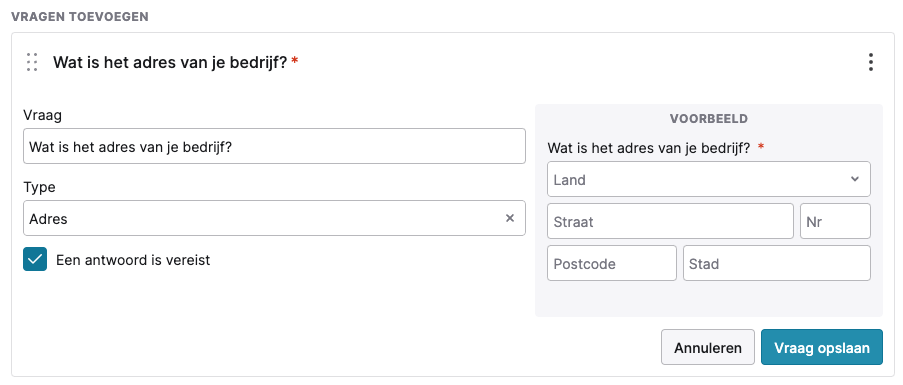
Task: Click the chevron in the Land field
Action: click(855, 179)
